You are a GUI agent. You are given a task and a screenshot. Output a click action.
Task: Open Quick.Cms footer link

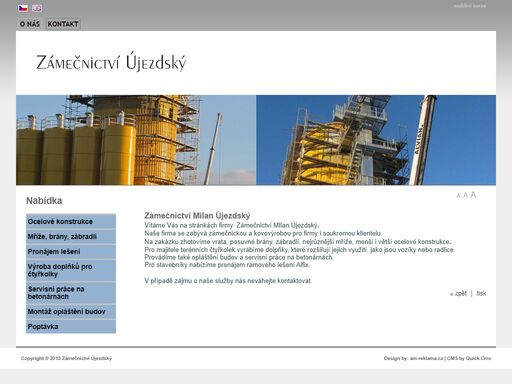[x=478, y=358]
